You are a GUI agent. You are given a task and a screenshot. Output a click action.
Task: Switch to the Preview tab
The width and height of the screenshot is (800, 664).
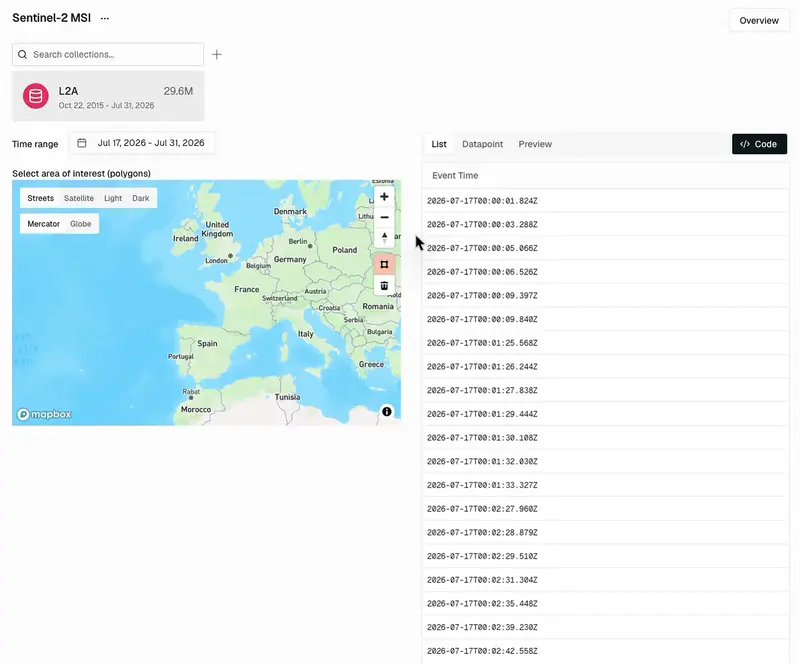coord(535,144)
